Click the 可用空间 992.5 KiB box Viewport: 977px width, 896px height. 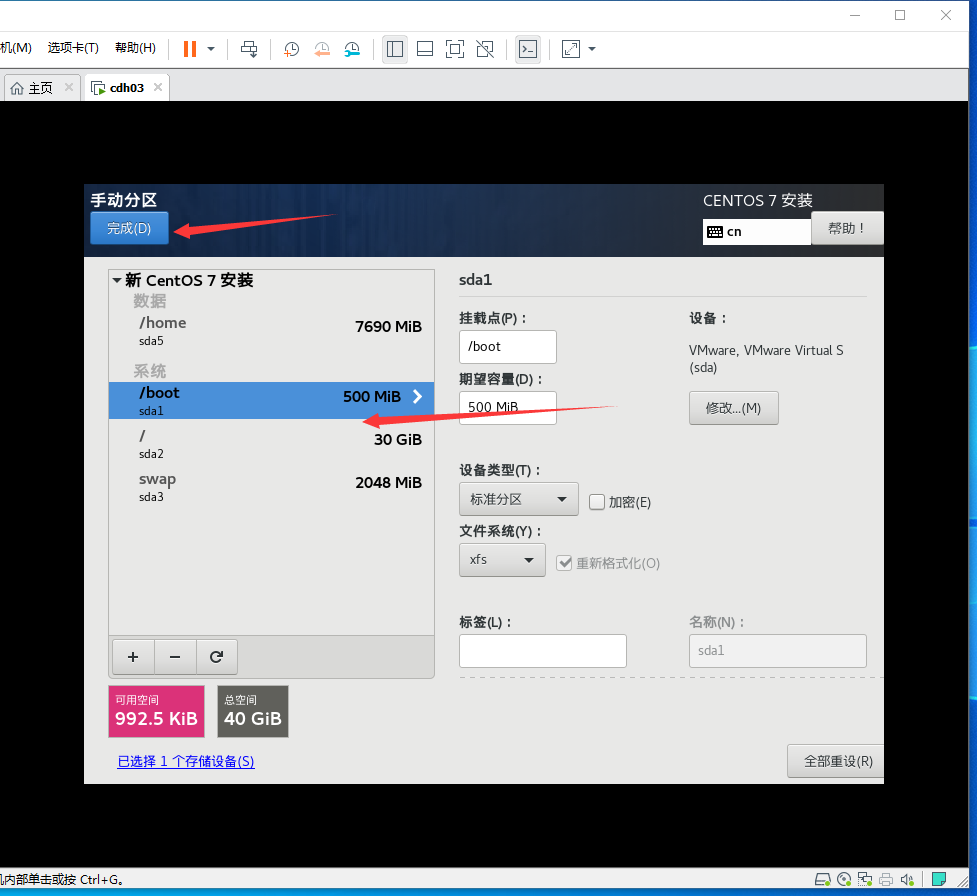[156, 711]
